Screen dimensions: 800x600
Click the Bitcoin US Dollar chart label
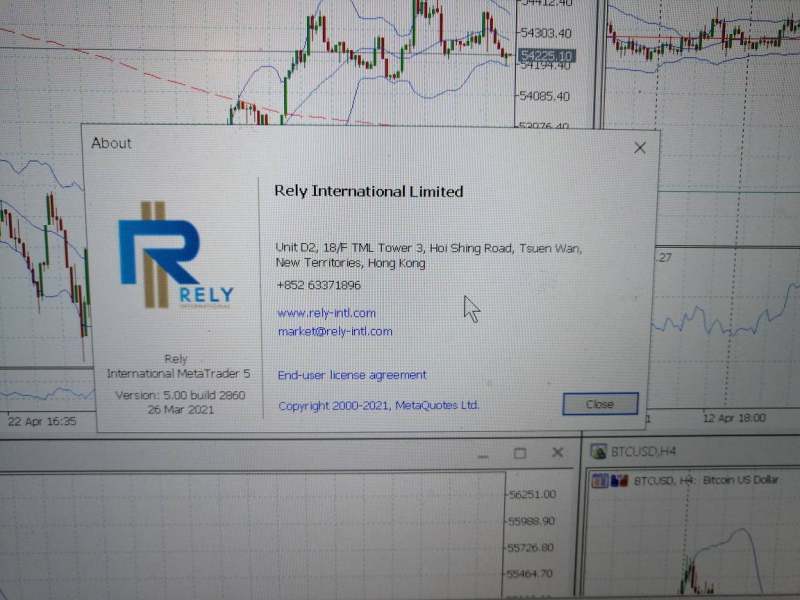[741, 480]
